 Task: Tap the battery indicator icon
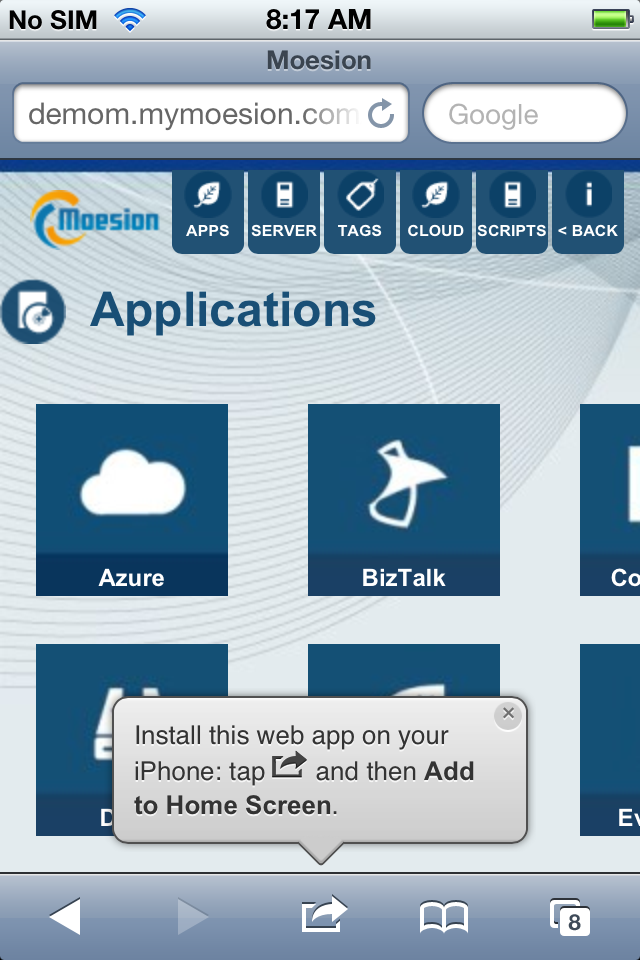(x=612, y=20)
